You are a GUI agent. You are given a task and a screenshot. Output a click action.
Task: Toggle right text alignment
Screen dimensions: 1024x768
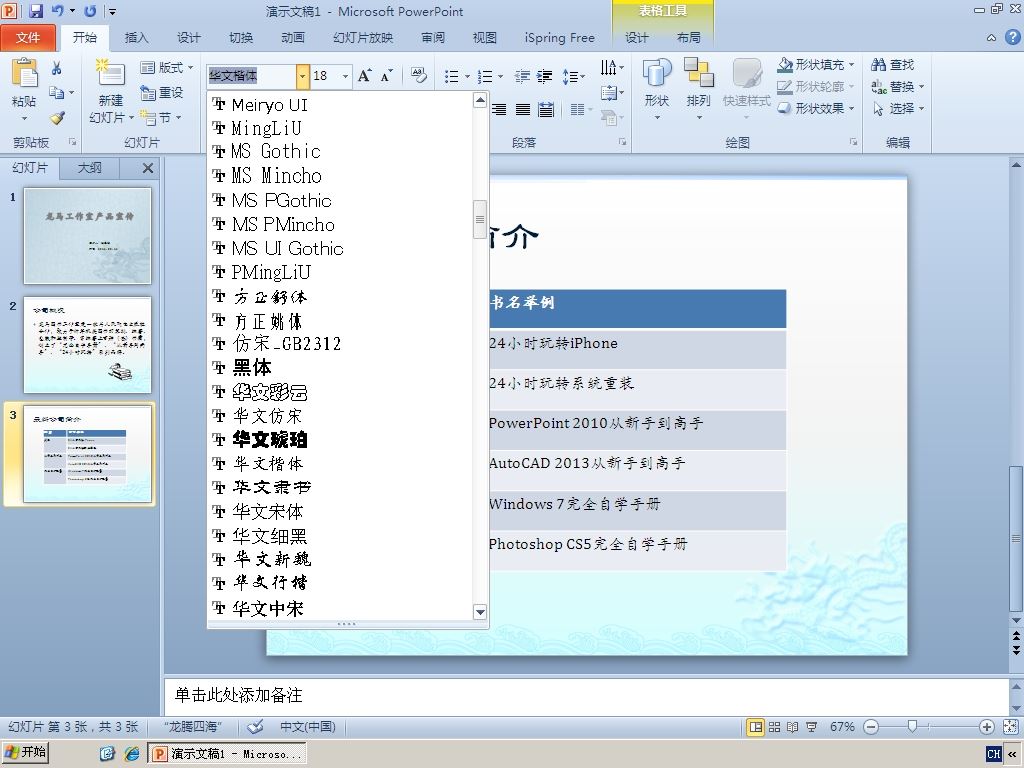point(499,110)
